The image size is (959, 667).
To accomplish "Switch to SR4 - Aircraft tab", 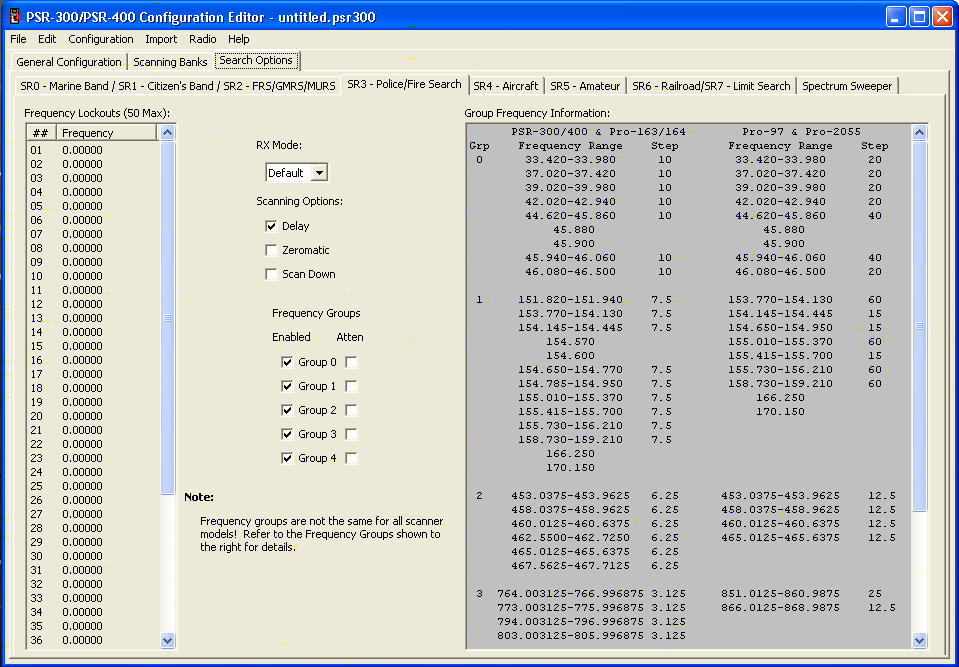I will [x=505, y=86].
